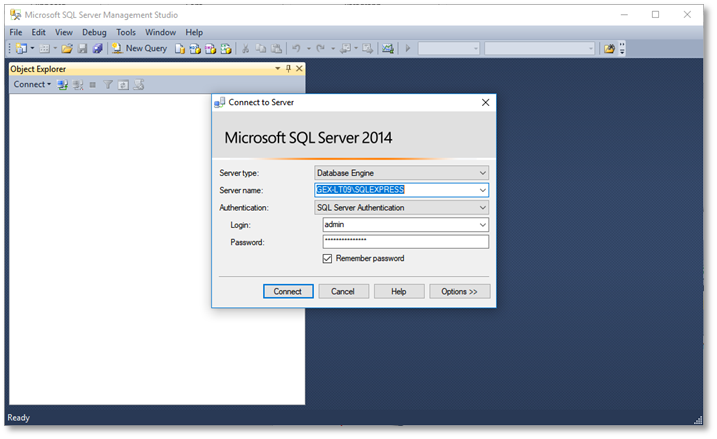This screenshot has width=717, height=439.
Task: Click the Add Item toolbar icon
Action: pyautogui.click(x=44, y=48)
